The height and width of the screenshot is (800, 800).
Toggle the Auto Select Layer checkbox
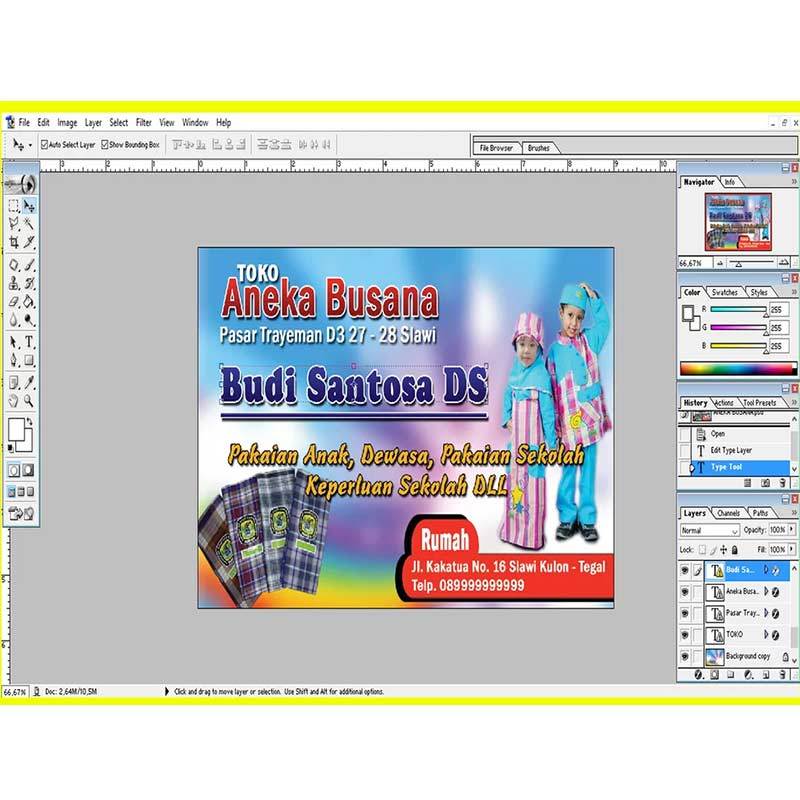click(44, 144)
